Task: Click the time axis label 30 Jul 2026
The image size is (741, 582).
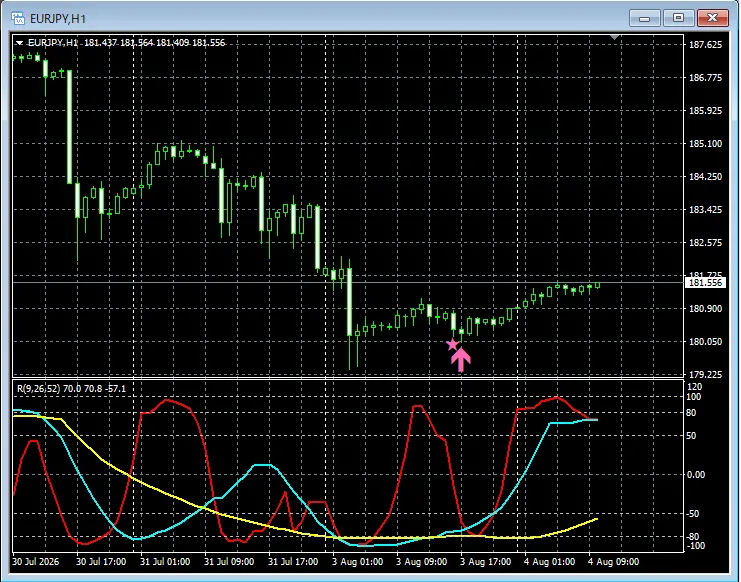Action: (36, 562)
